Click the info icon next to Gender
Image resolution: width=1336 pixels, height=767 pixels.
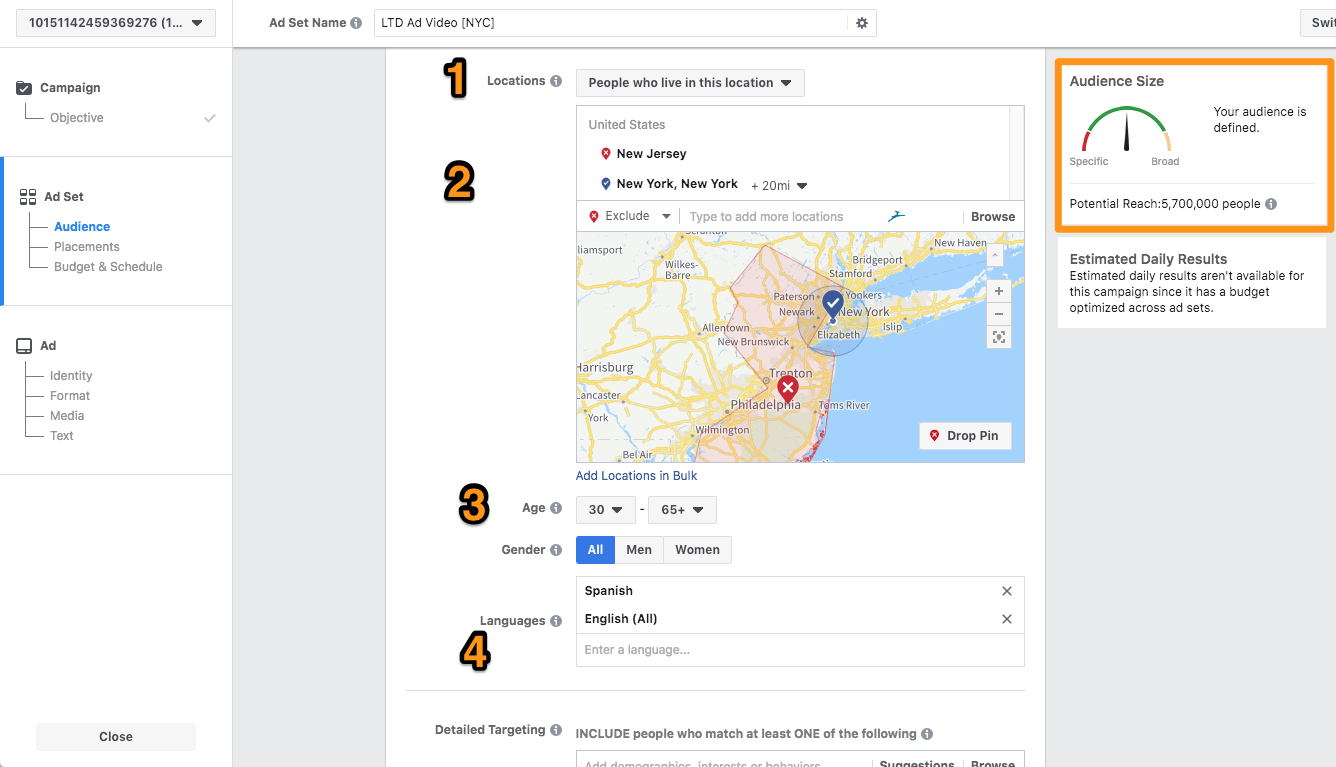pos(556,550)
